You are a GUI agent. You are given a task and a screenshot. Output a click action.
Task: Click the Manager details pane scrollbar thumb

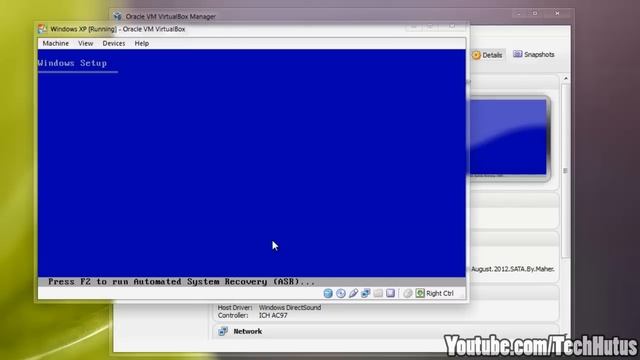click(x=565, y=171)
